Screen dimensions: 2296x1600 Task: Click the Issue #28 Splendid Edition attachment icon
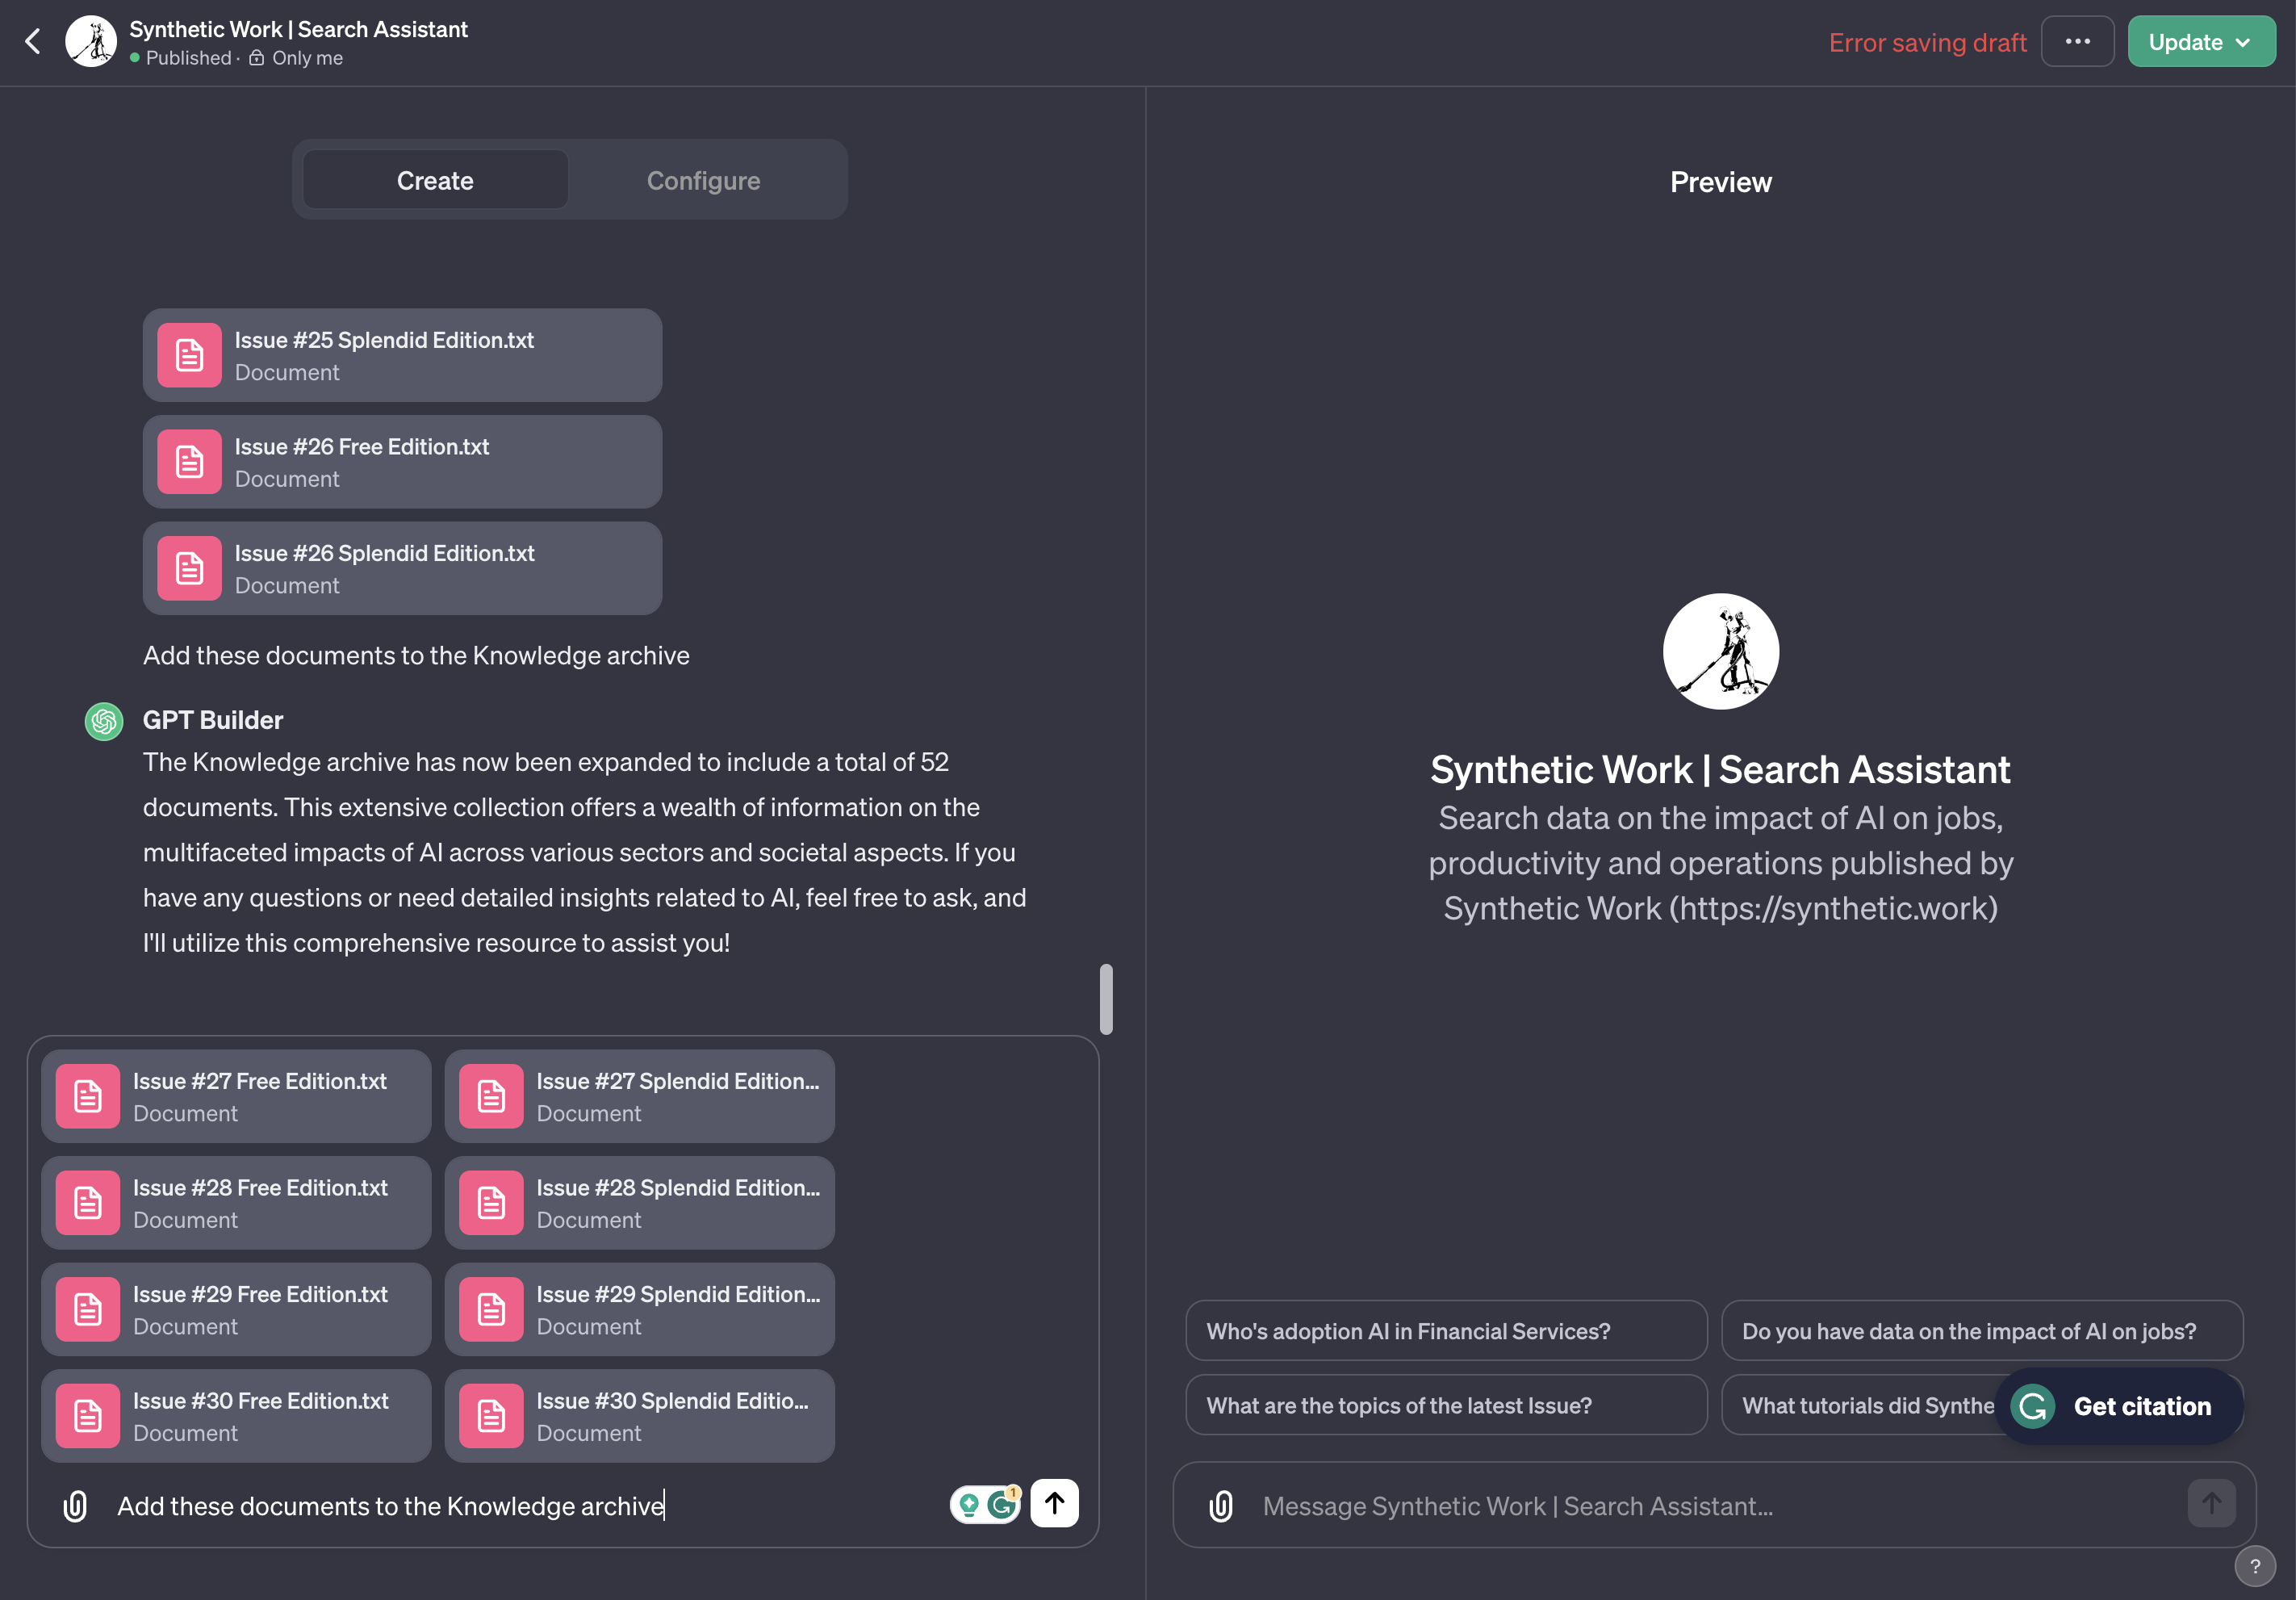[x=491, y=1203]
